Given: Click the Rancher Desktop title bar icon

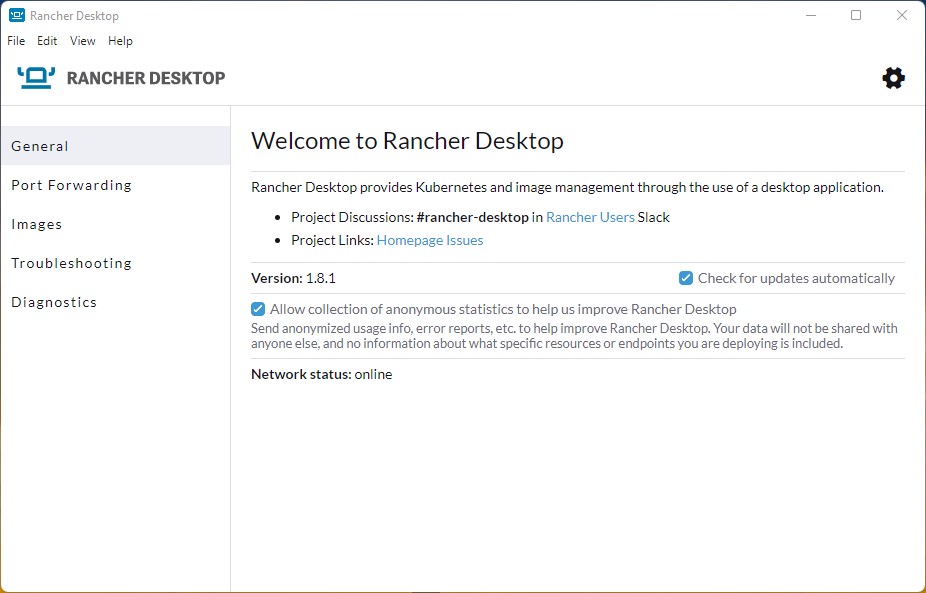Looking at the screenshot, I should point(17,15).
